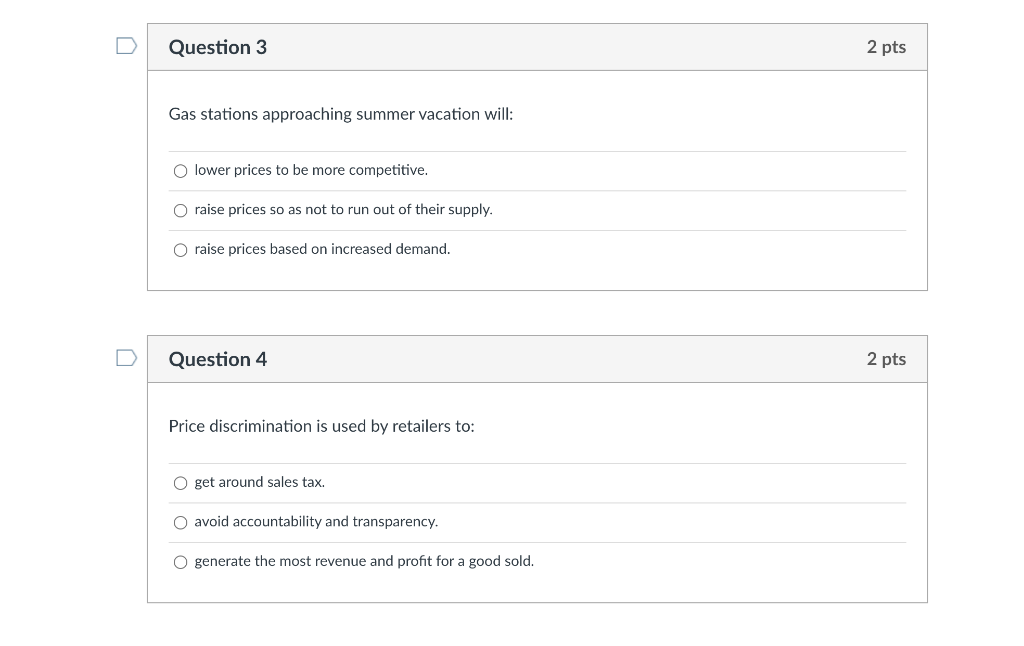Click the '2 pts' label of Question 3

[886, 47]
